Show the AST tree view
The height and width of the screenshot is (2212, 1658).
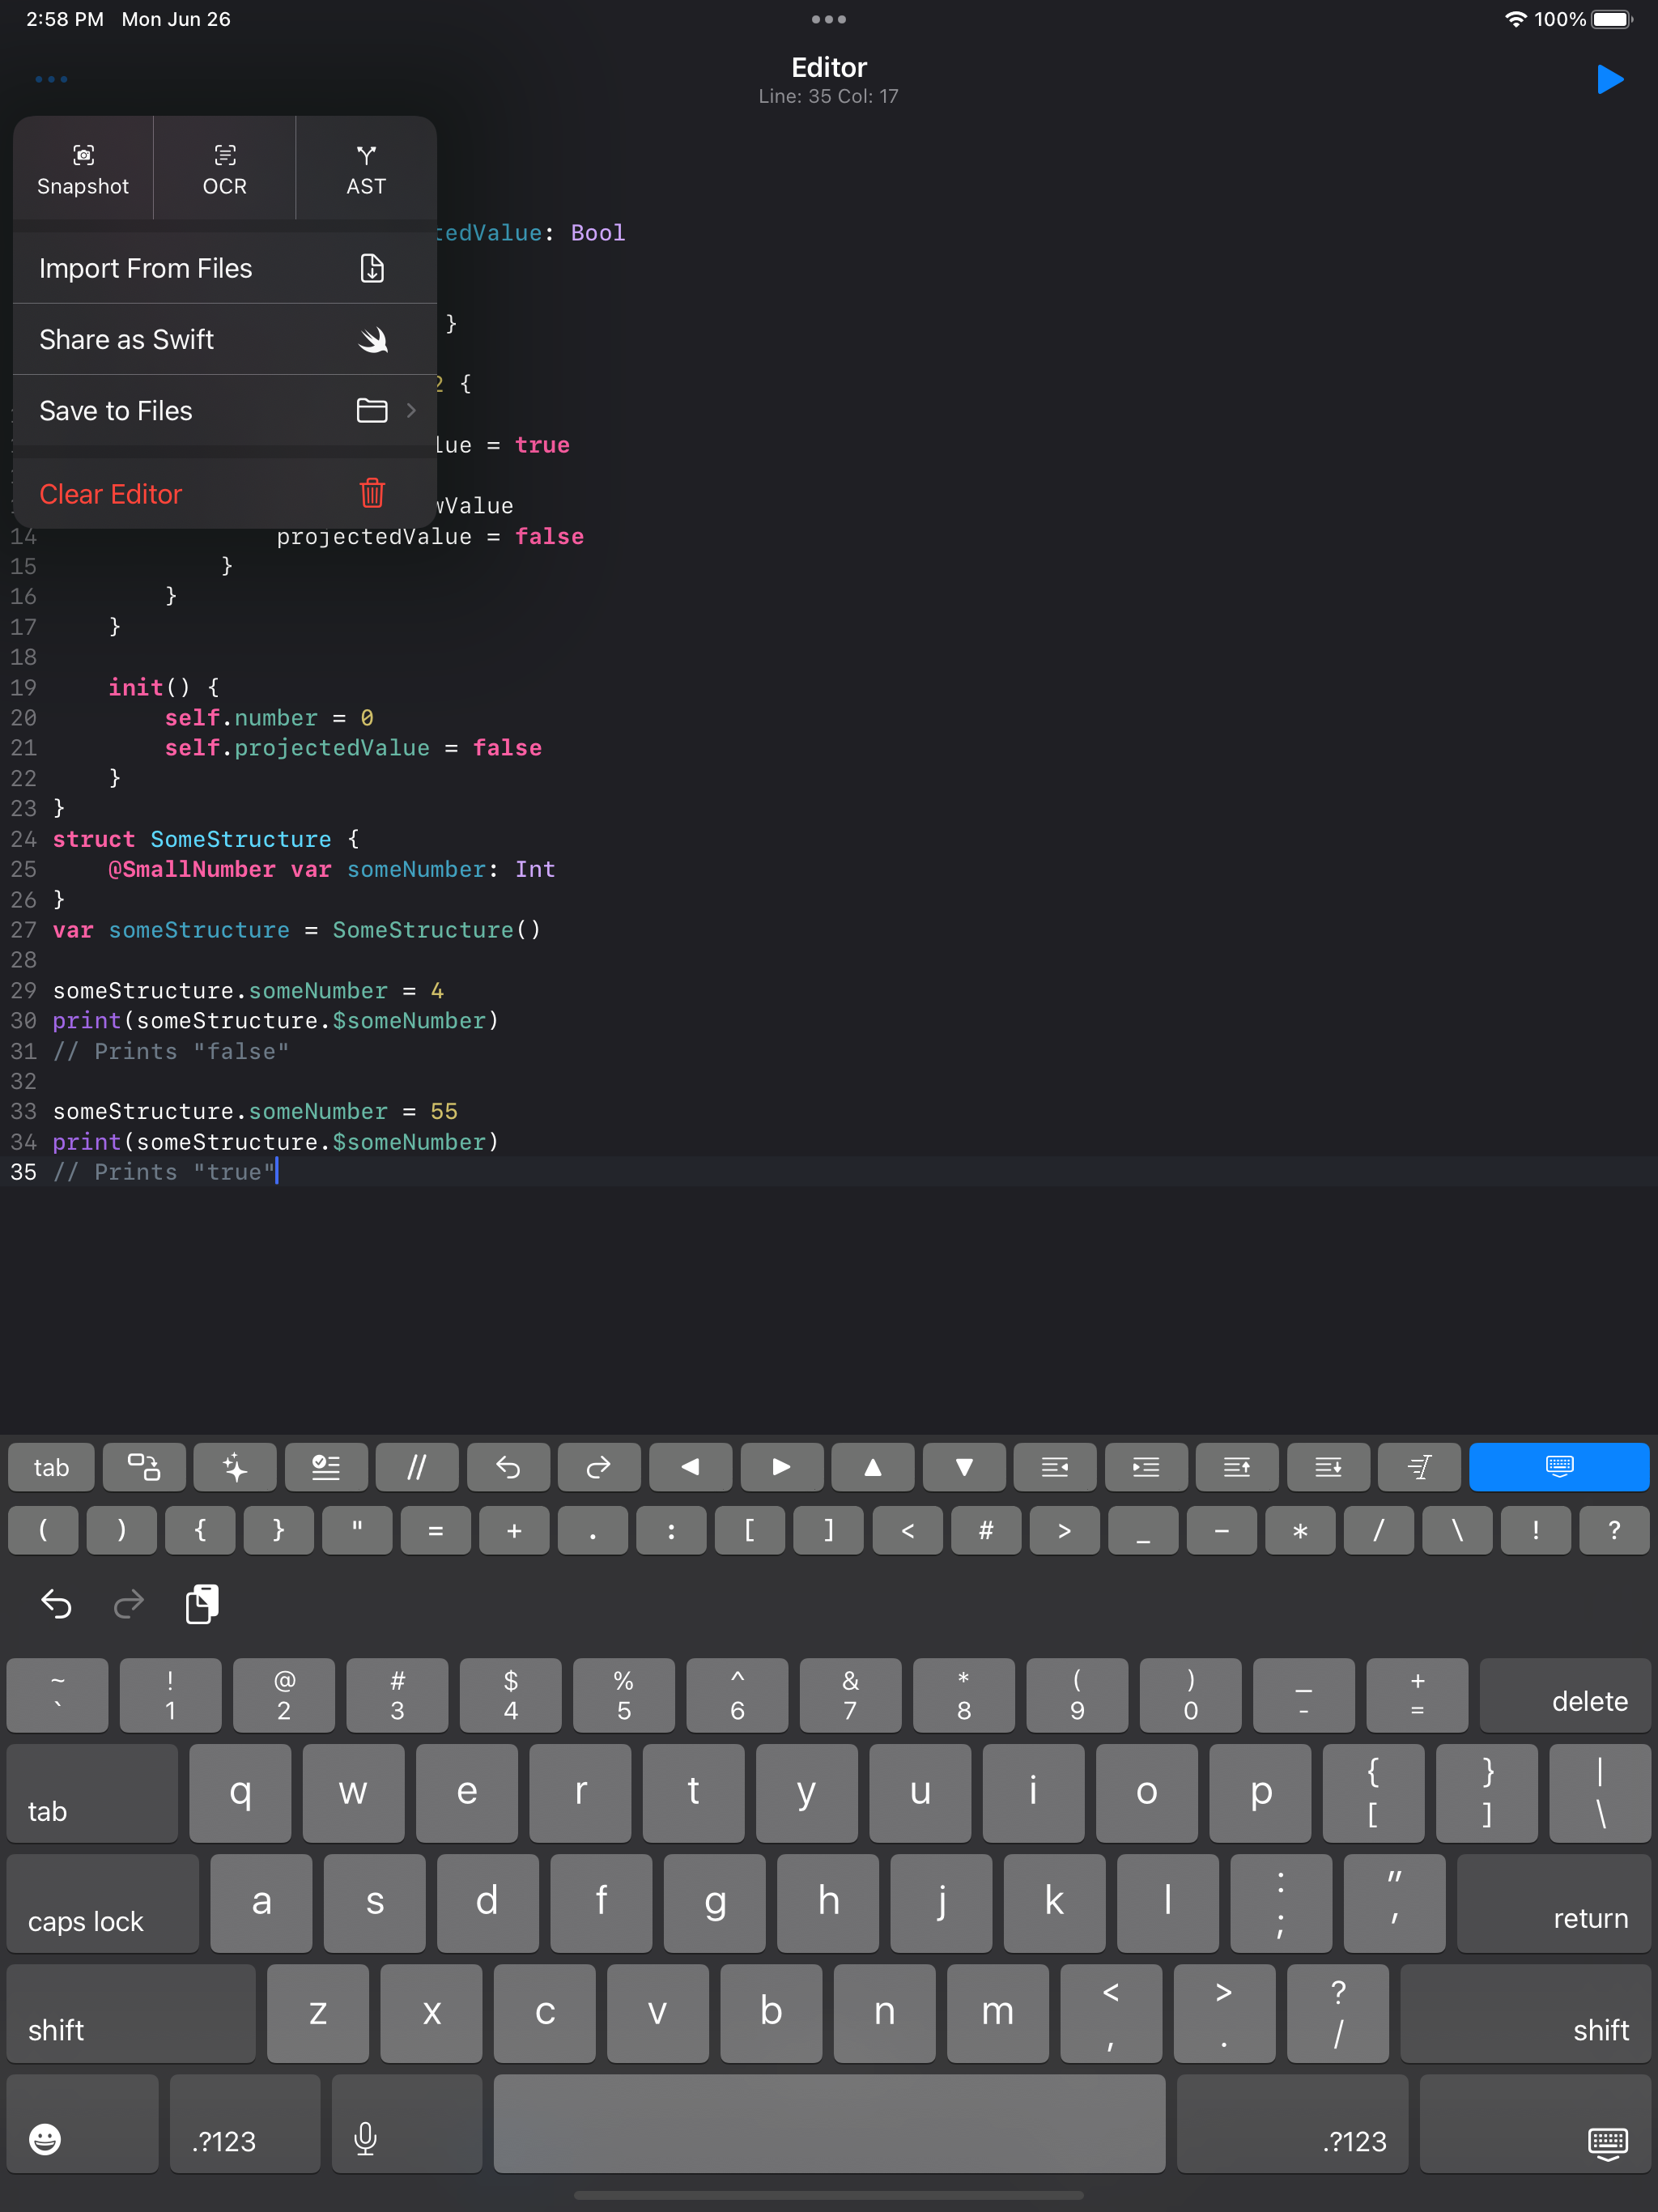click(366, 168)
